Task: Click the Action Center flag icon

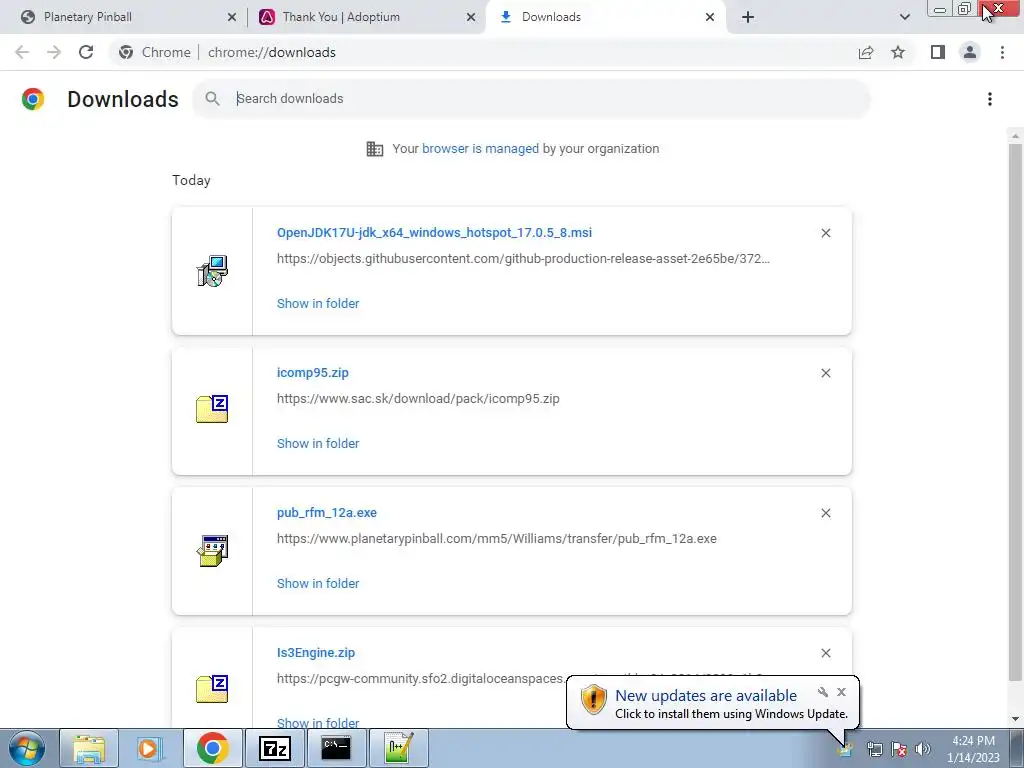Action: [899, 749]
